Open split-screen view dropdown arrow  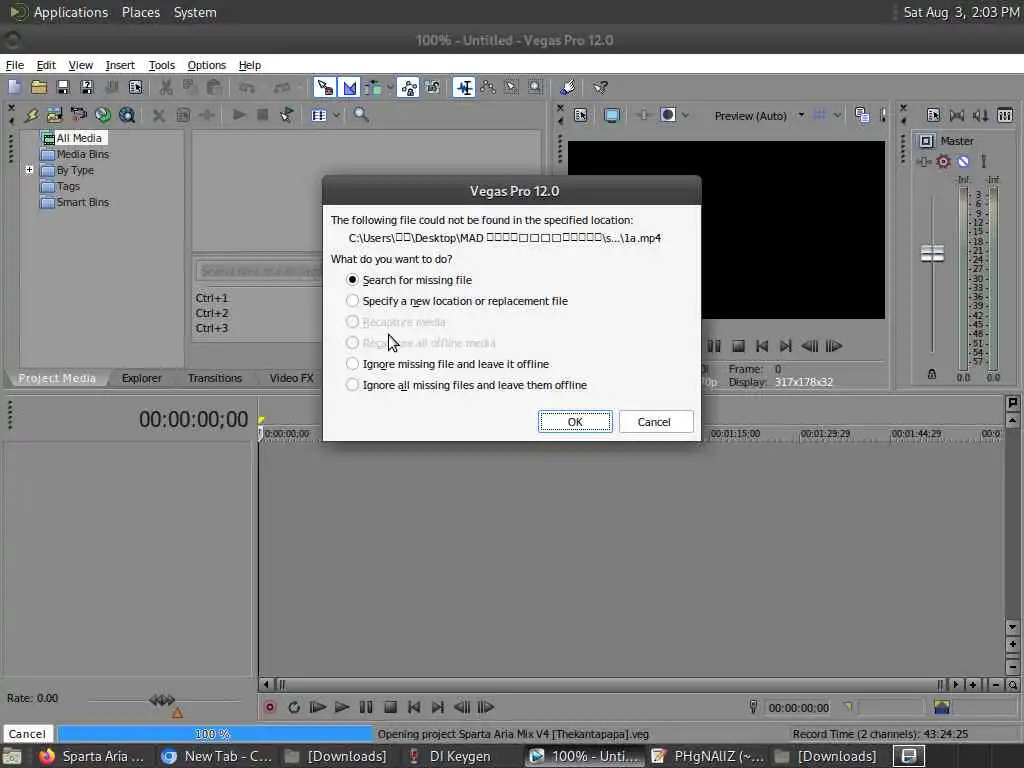(685, 116)
